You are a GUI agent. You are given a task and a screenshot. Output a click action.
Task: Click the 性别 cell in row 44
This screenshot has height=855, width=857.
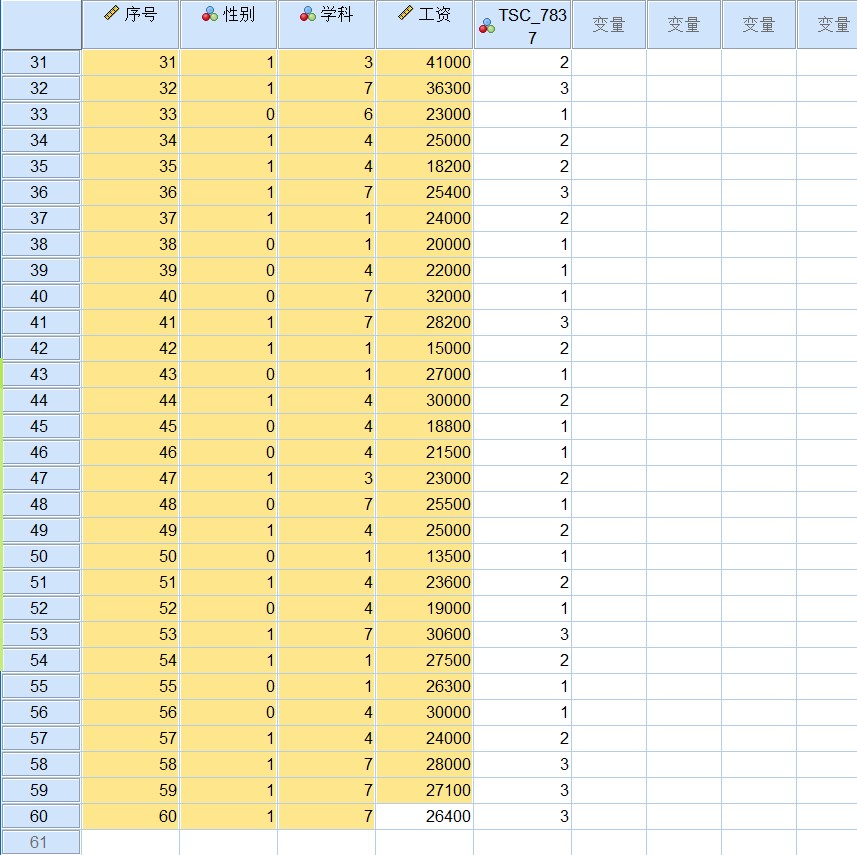pyautogui.click(x=228, y=400)
